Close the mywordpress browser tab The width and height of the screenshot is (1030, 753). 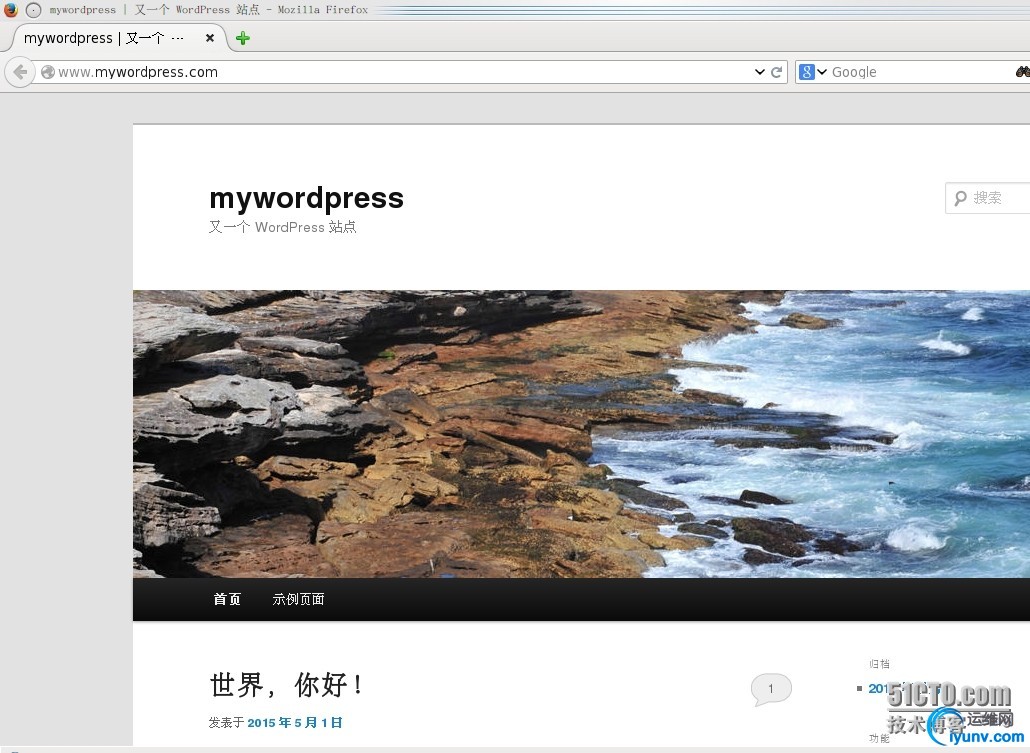[x=210, y=38]
